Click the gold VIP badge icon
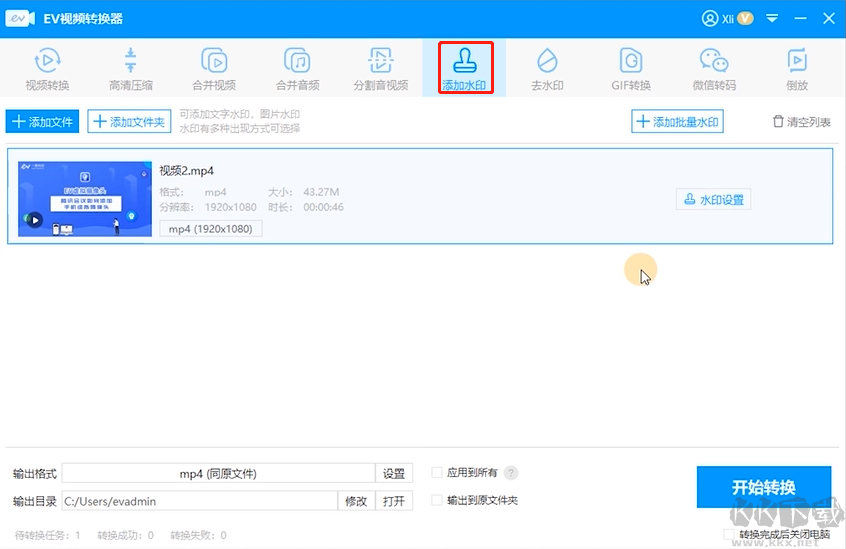 pos(745,19)
